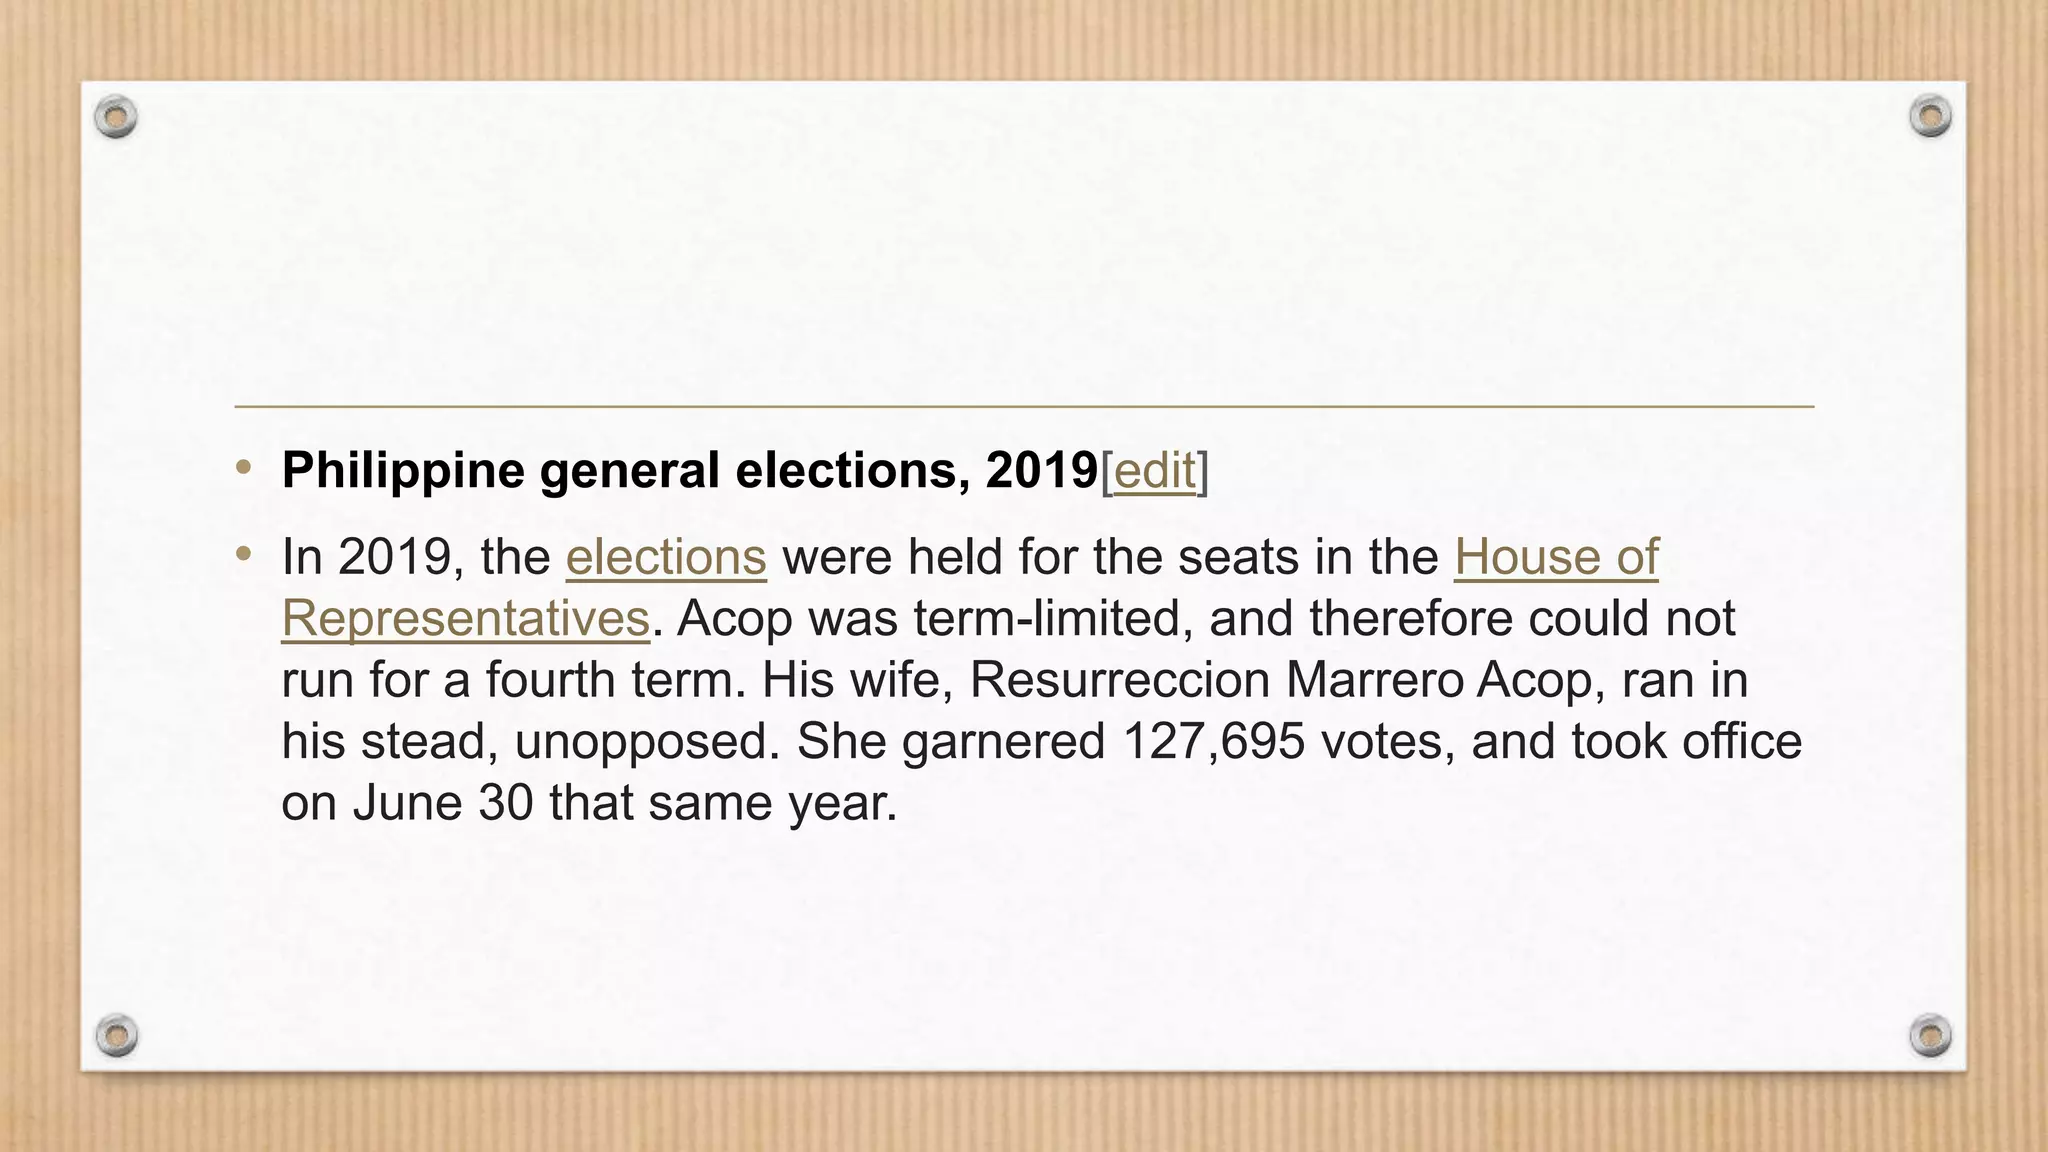Click the vote count 127,695
The height and width of the screenshot is (1152, 2048).
click(x=1214, y=742)
